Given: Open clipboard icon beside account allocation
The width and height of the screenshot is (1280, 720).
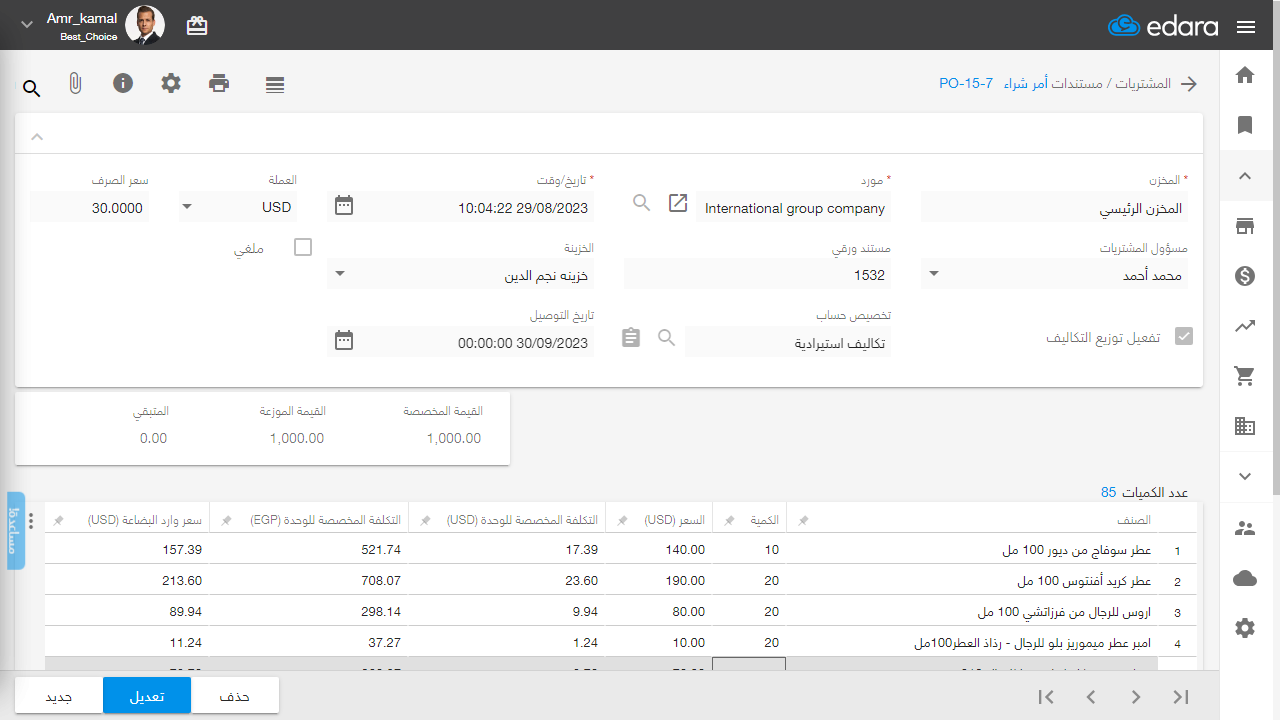Looking at the screenshot, I should click(x=630, y=338).
